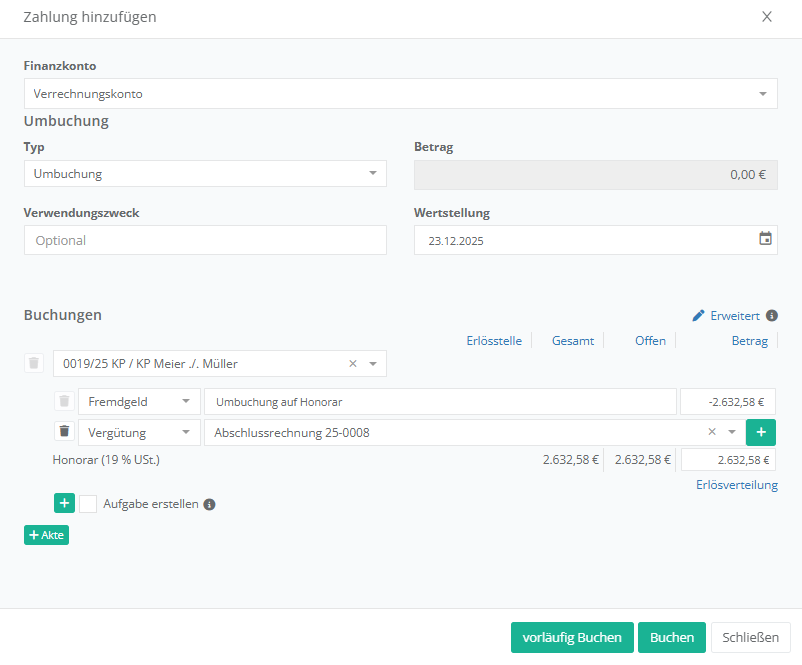Click the calendar icon in Wertstellung field
The image size is (802, 665).
(x=765, y=239)
